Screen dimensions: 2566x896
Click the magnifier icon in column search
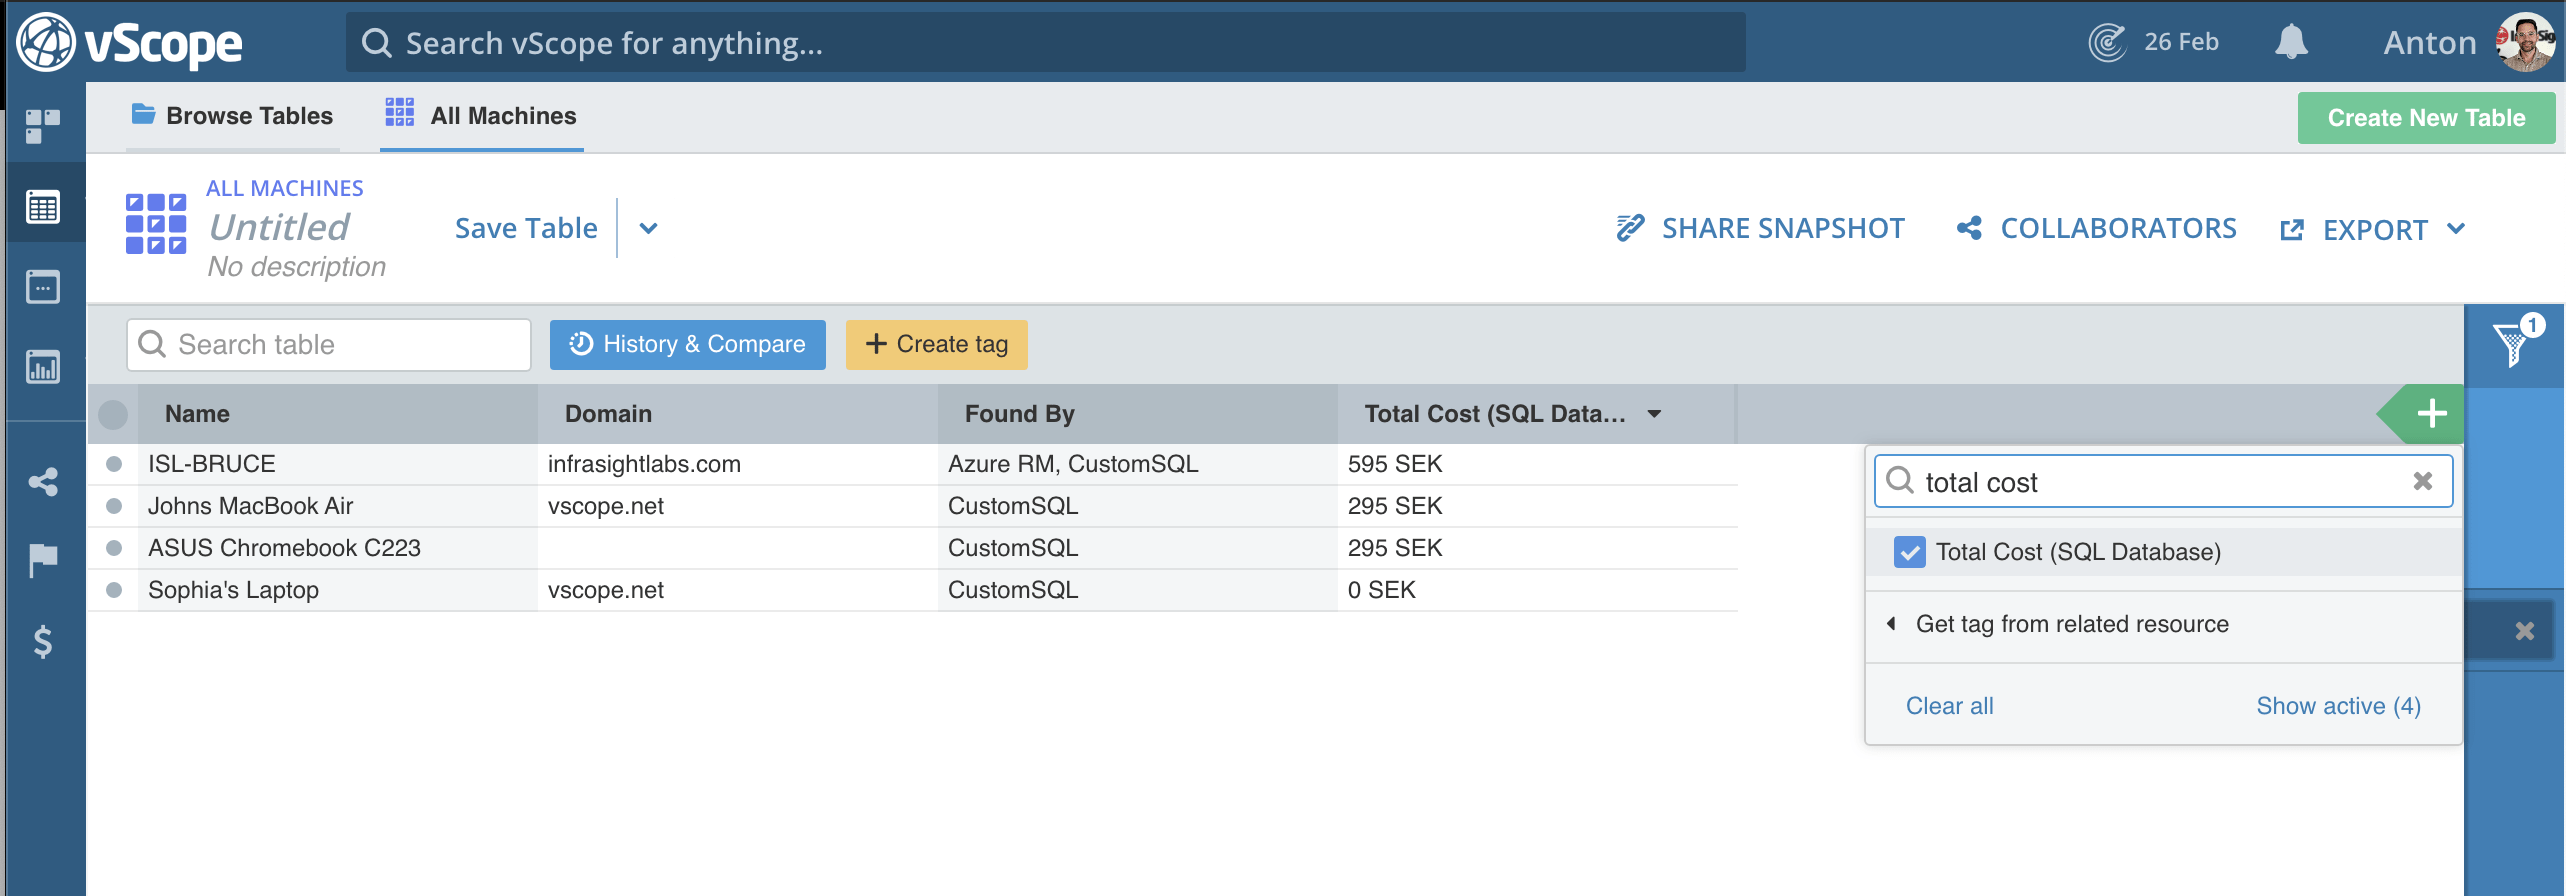1899,481
